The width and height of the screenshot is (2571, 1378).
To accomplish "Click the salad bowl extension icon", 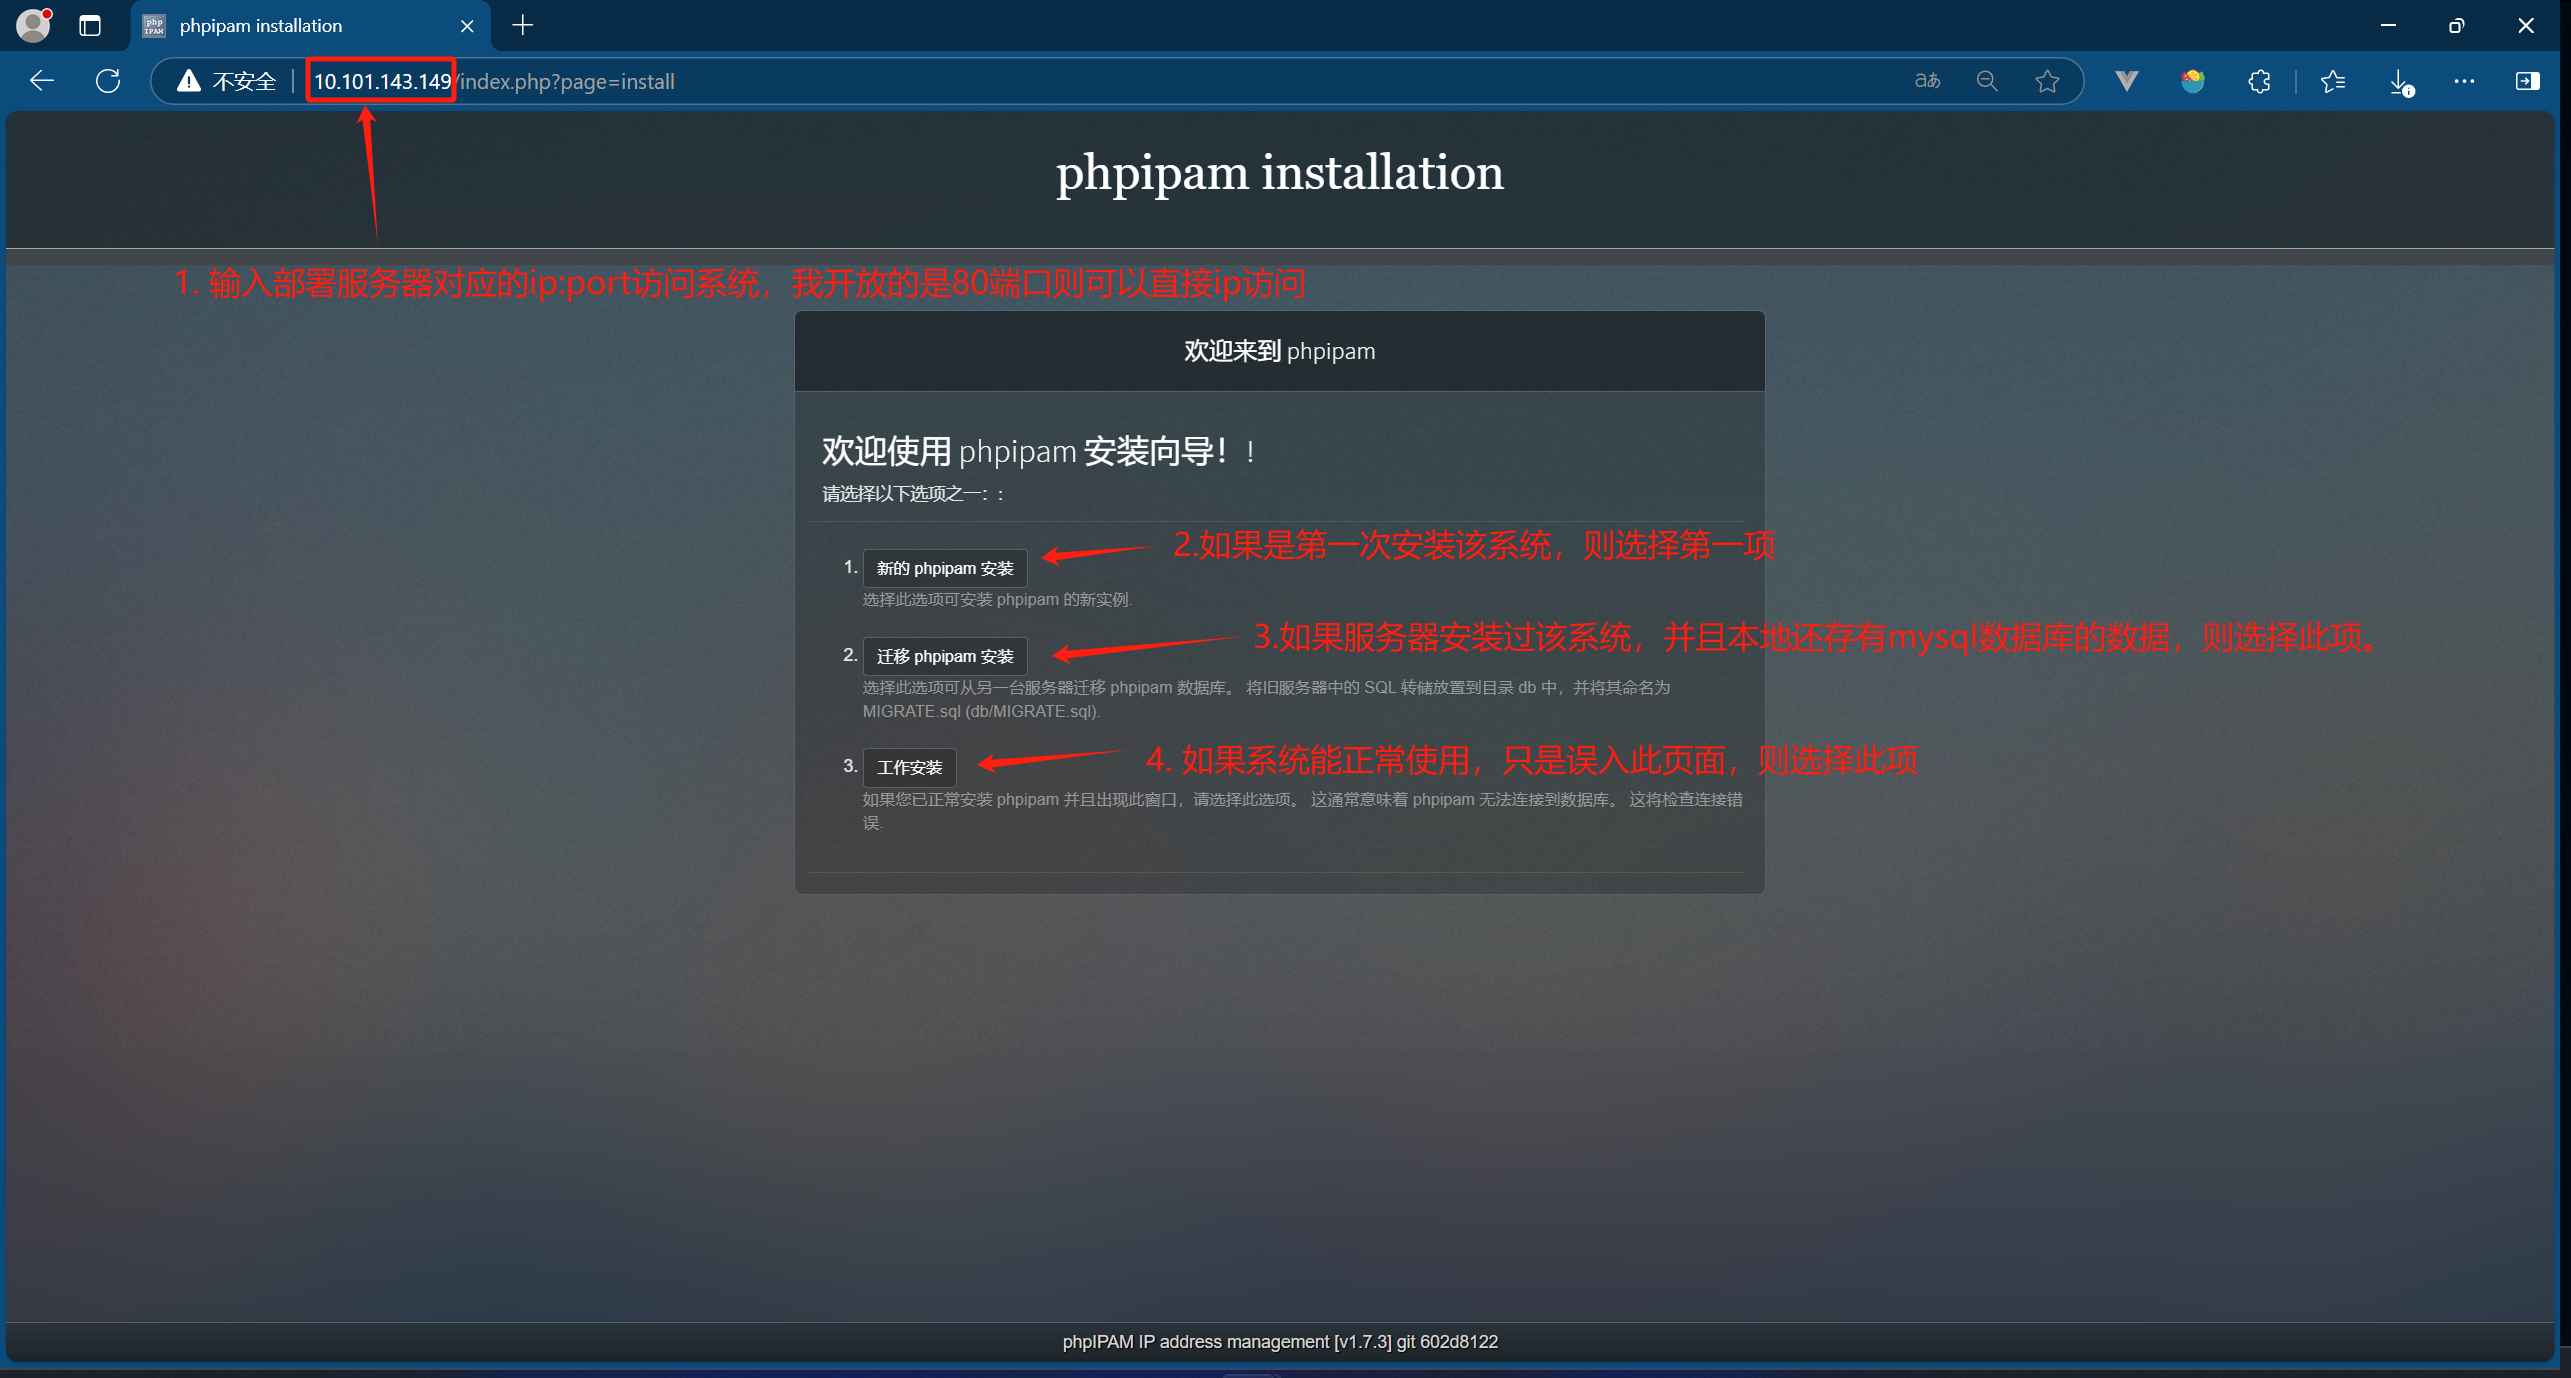I will (2192, 81).
